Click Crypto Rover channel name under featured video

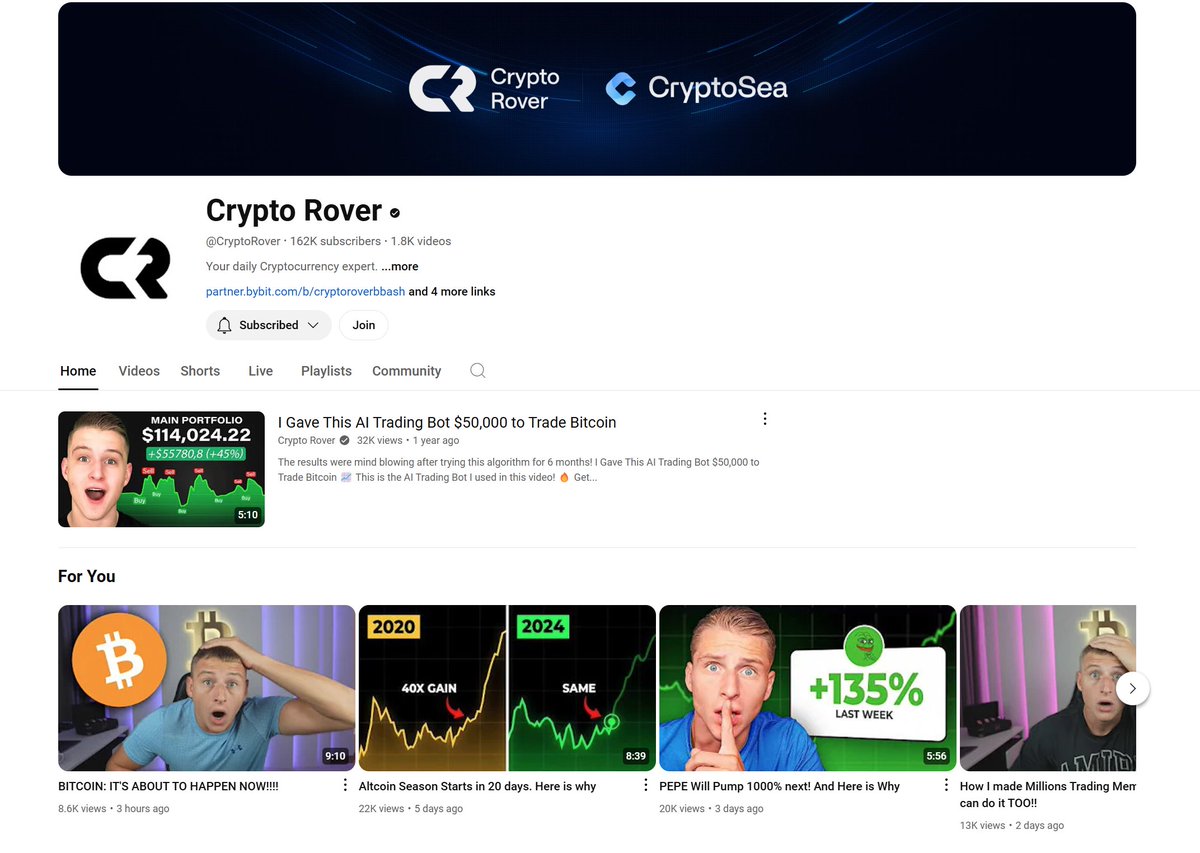tap(307, 440)
